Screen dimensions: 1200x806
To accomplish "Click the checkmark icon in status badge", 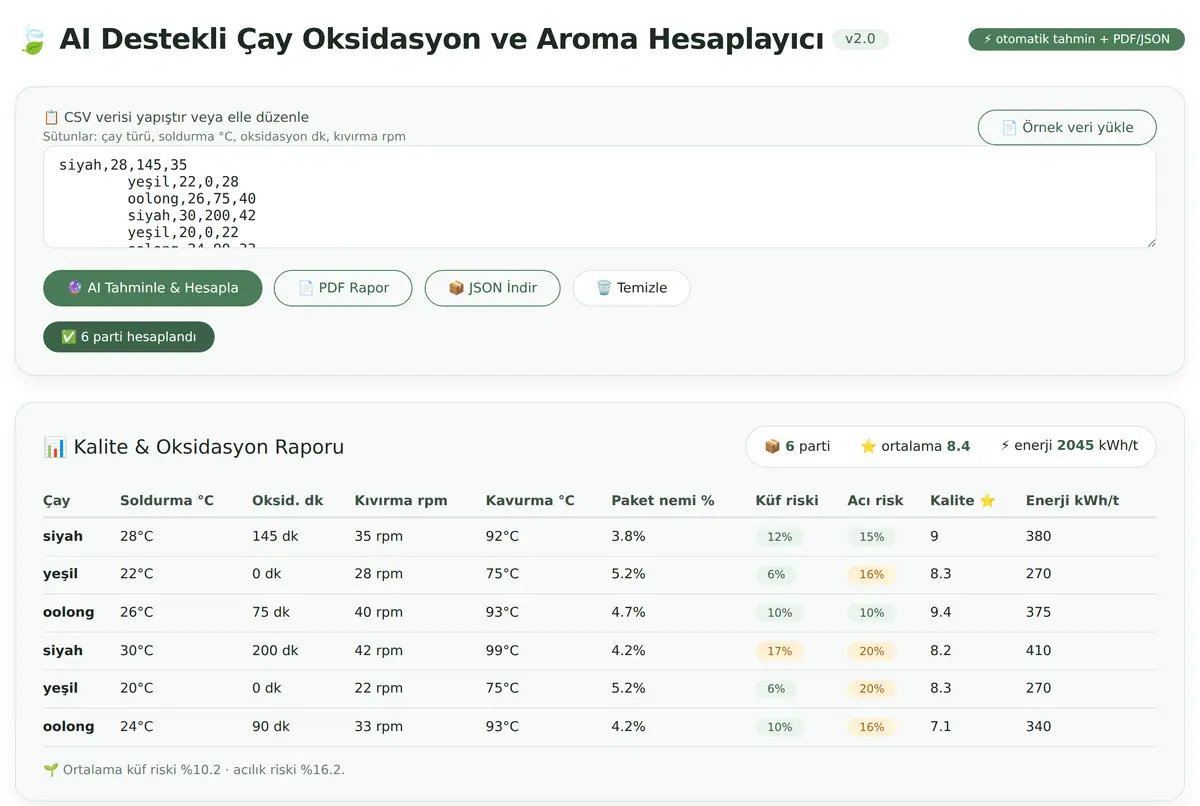I will [x=69, y=337].
